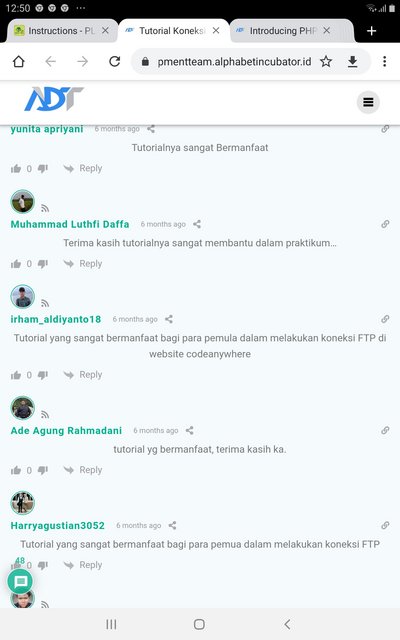Reload the page in browser toolbar
The height and width of the screenshot is (640, 400).
pos(115,62)
